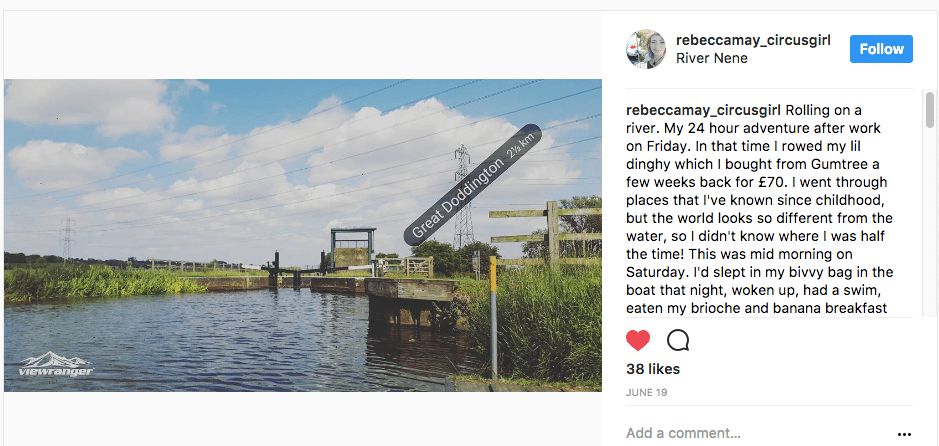View the 38 likes list
Viewport: 939px width, 446px height.
(x=652, y=369)
